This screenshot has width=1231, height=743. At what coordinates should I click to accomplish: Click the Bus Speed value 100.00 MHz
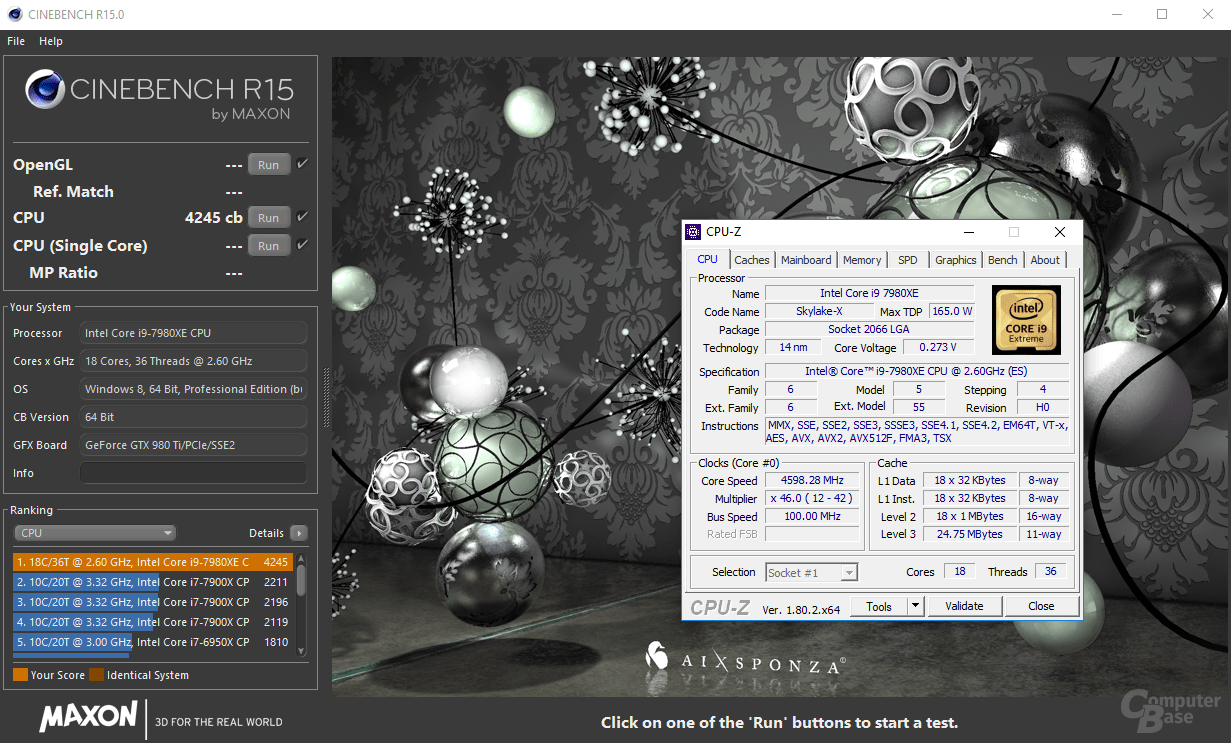812,517
